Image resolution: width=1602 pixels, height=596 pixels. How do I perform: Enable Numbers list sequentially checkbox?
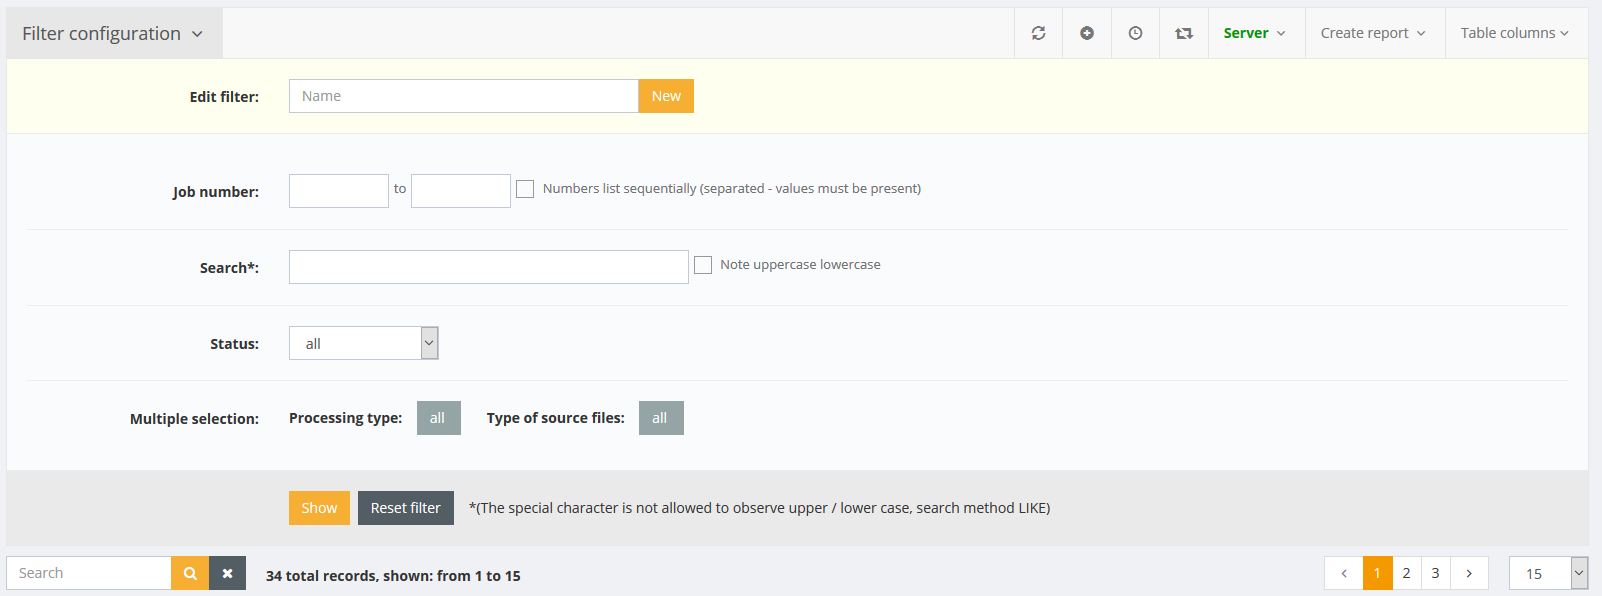(525, 189)
